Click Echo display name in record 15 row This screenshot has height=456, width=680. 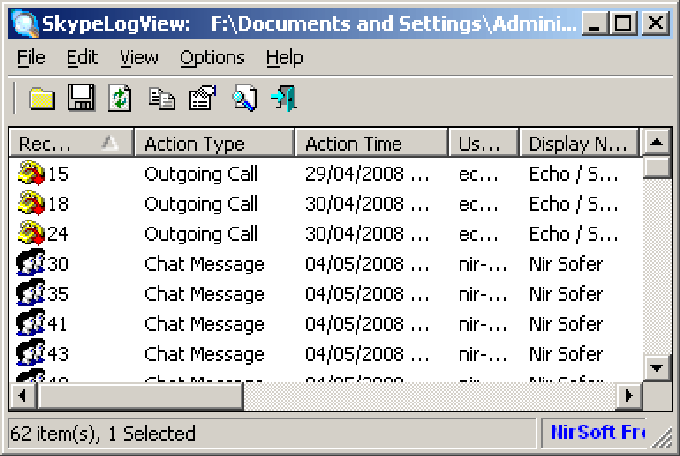[573, 174]
